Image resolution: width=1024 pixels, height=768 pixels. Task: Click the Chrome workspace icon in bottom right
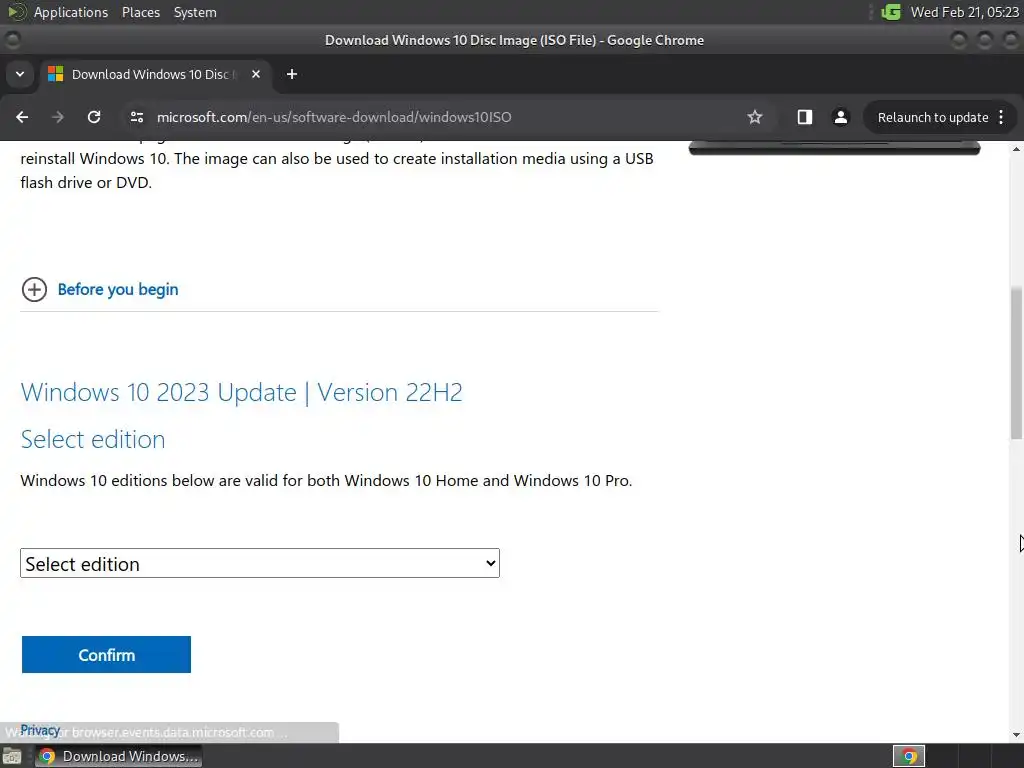pos(908,756)
